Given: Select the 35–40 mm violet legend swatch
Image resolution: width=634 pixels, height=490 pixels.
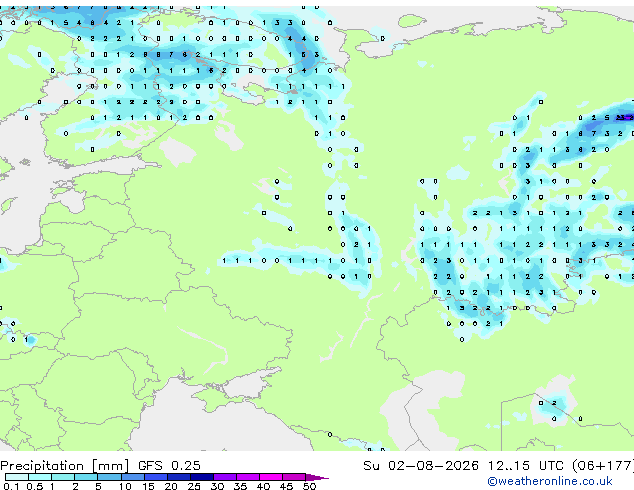Looking at the screenshot, I should coord(248,477).
